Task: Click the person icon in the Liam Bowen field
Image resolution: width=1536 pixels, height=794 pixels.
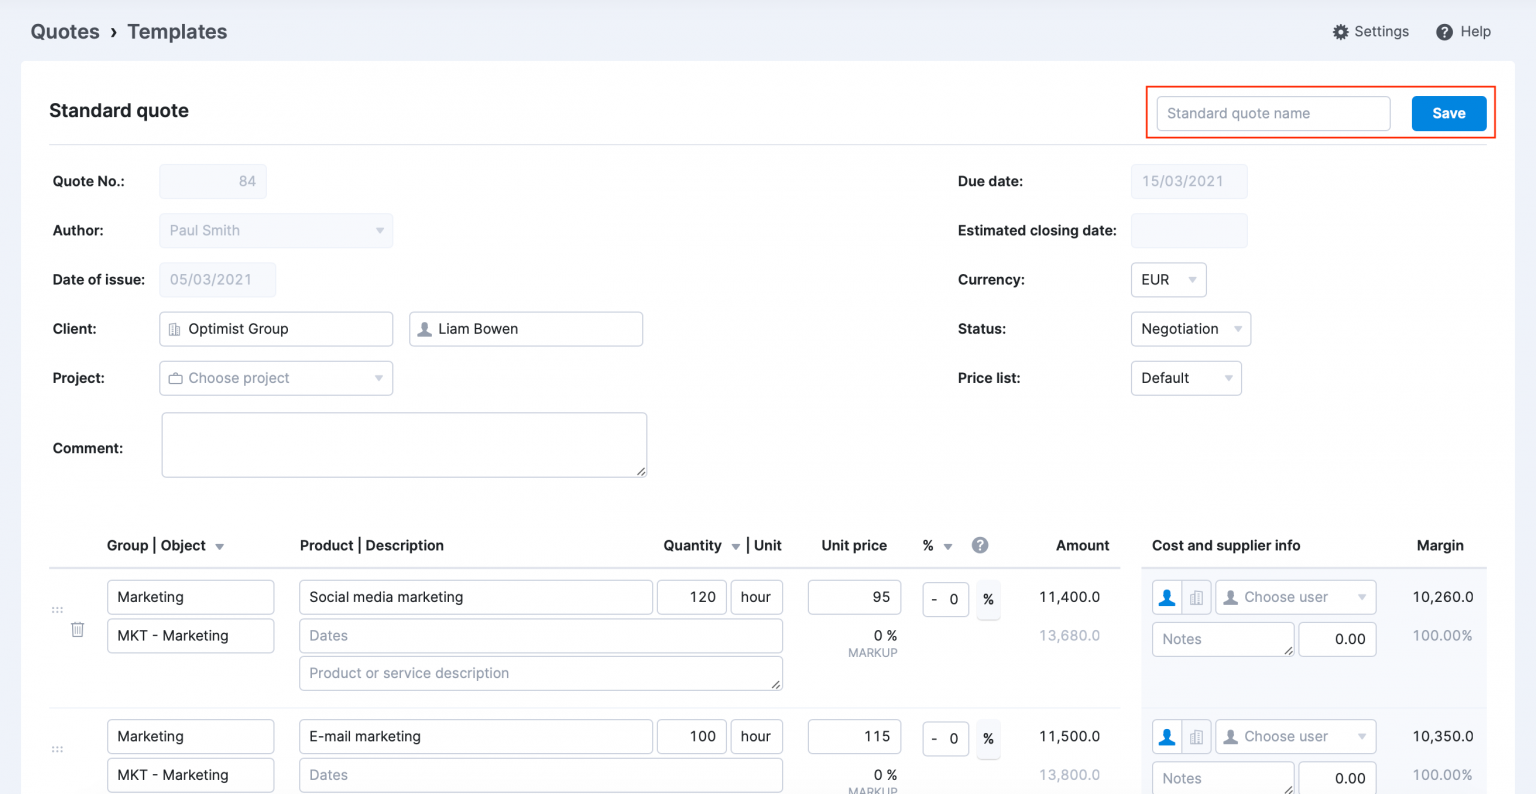Action: click(425, 328)
